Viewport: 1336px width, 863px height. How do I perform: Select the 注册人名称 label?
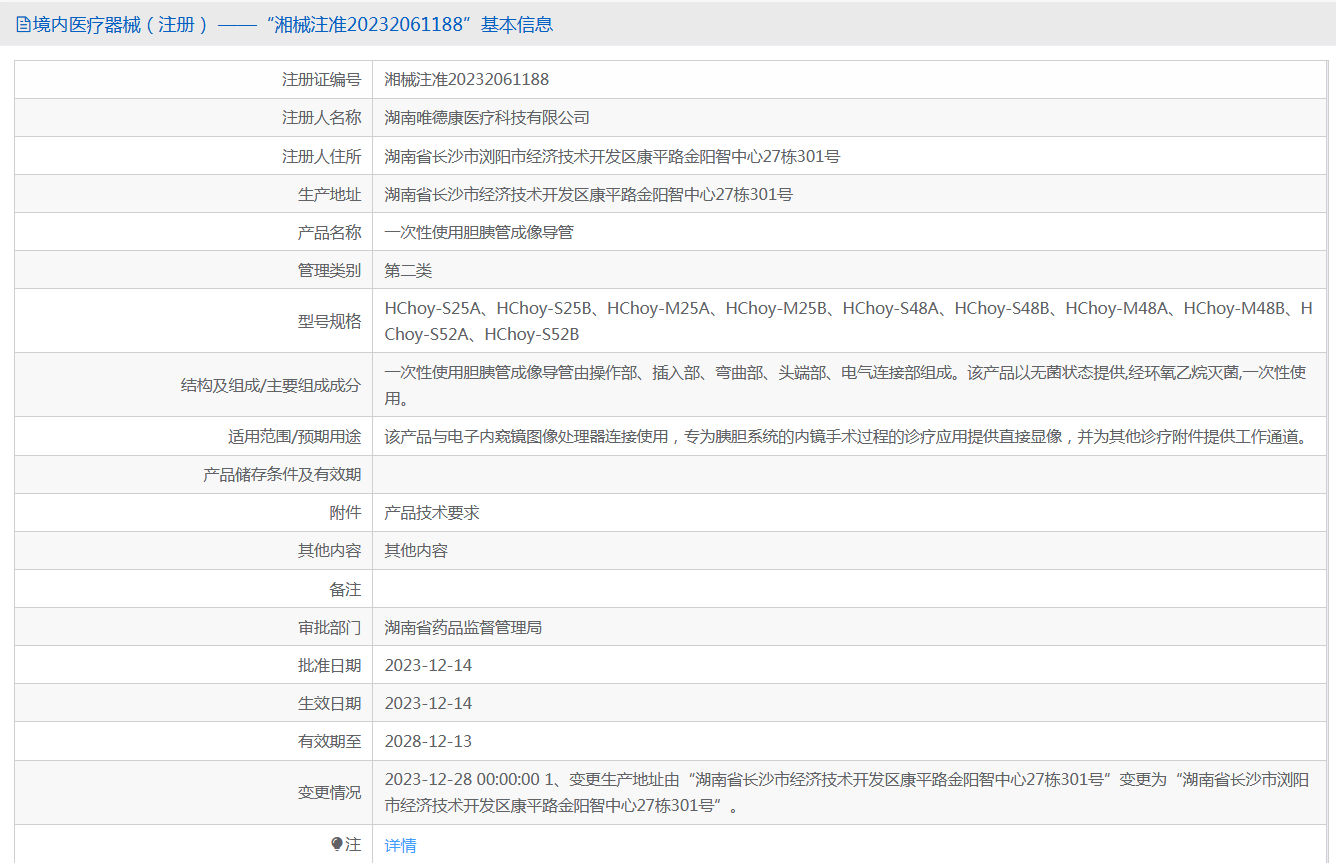322,118
